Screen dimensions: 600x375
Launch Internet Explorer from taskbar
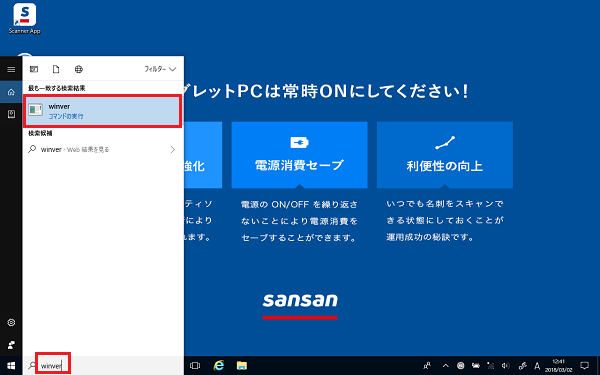point(218,366)
